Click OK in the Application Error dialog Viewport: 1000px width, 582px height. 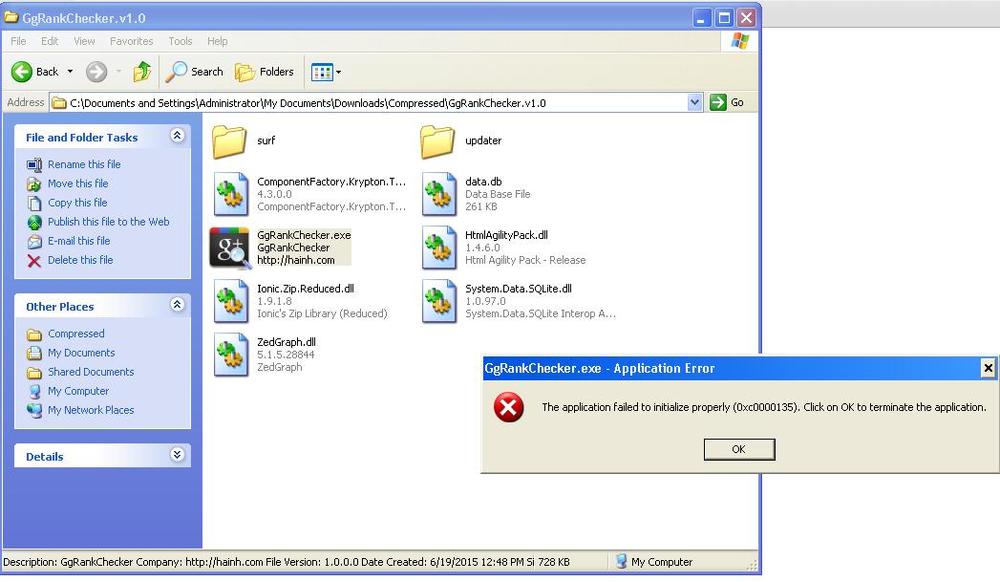click(x=739, y=449)
